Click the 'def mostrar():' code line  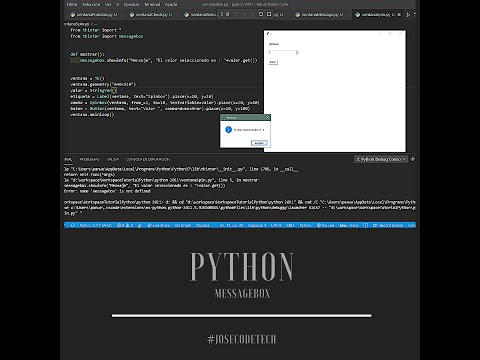(87, 54)
